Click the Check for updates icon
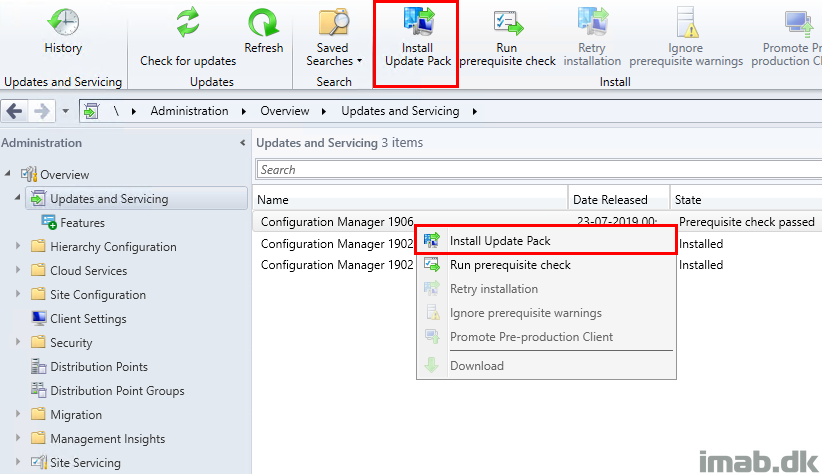 tap(188, 22)
